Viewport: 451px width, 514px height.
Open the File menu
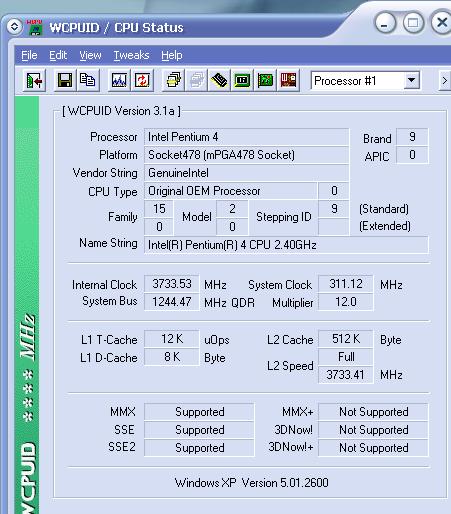pyautogui.click(x=29, y=55)
